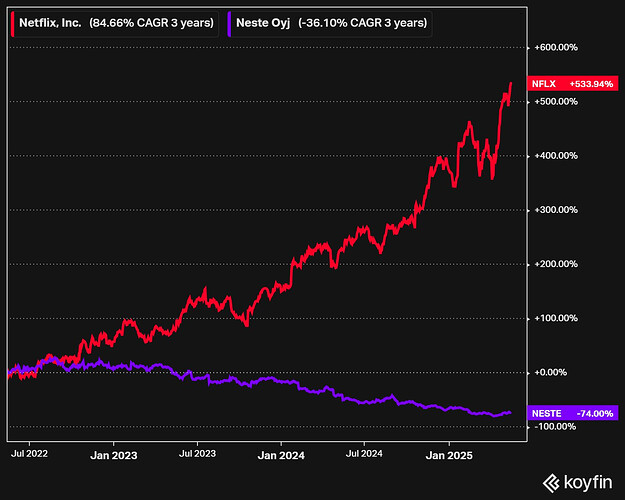Image resolution: width=625 pixels, height=500 pixels.
Task: Click the Jan 2023 date label
Action: (x=114, y=455)
